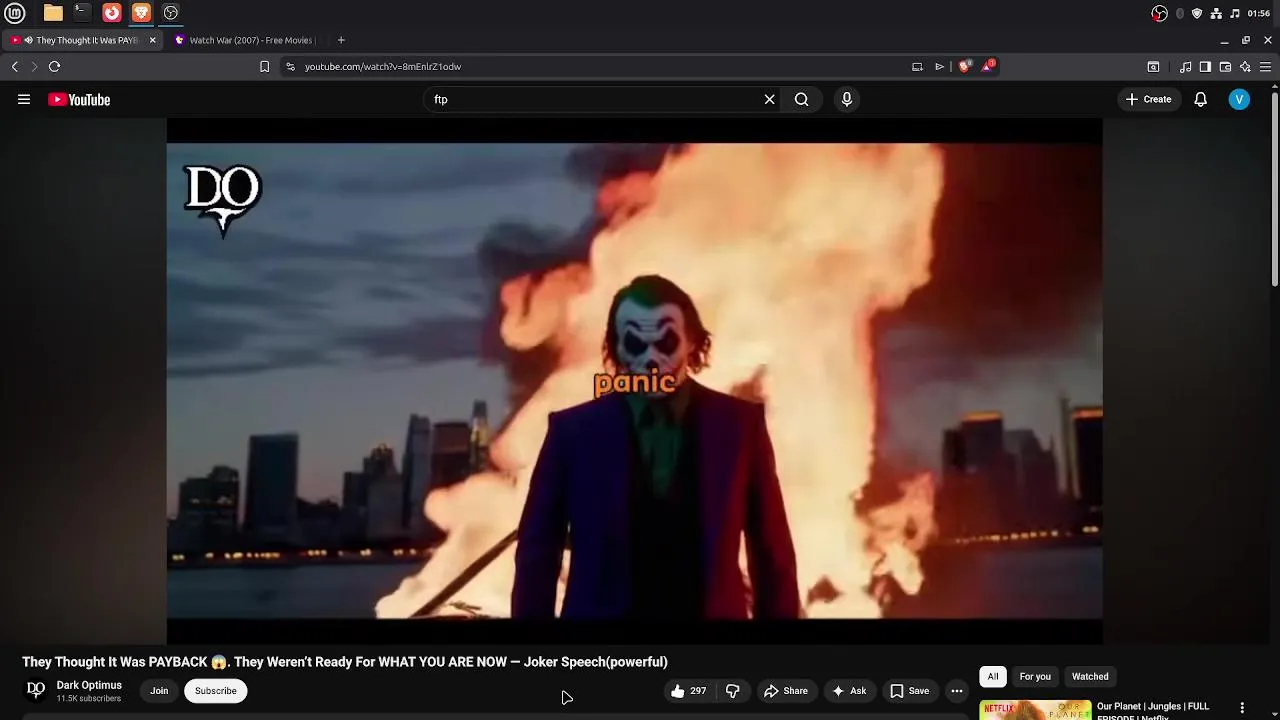This screenshot has height=720, width=1280.
Task: Click the Brave playlist arrow icon
Action: (x=939, y=67)
